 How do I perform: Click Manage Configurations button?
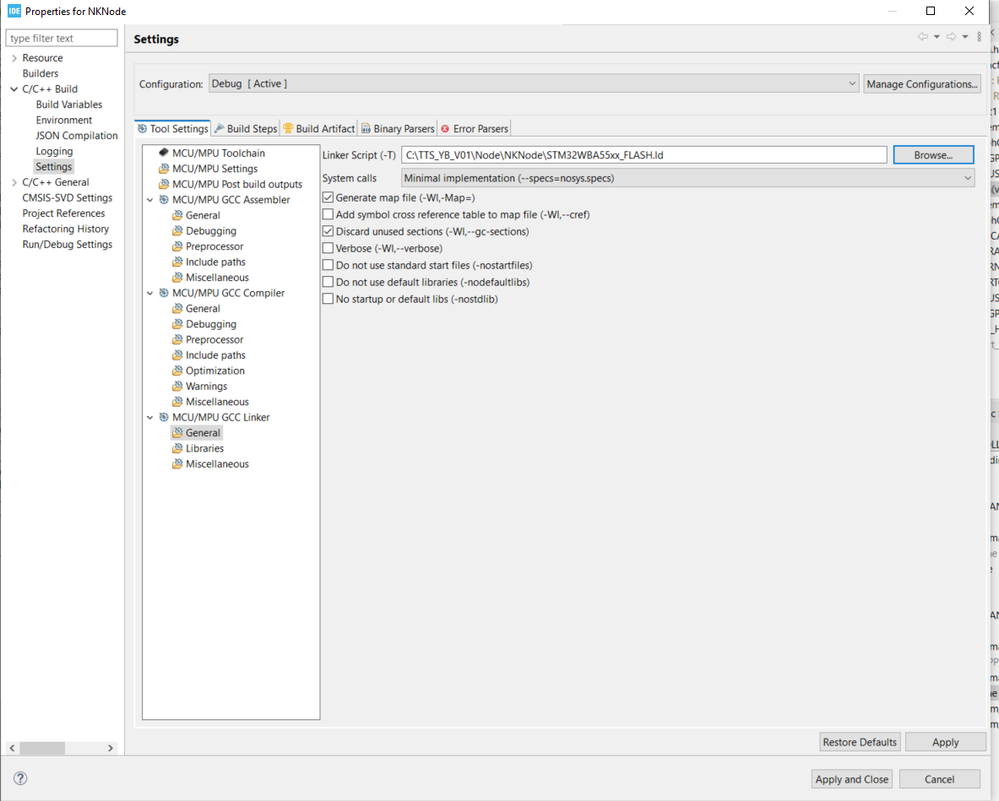tap(922, 84)
